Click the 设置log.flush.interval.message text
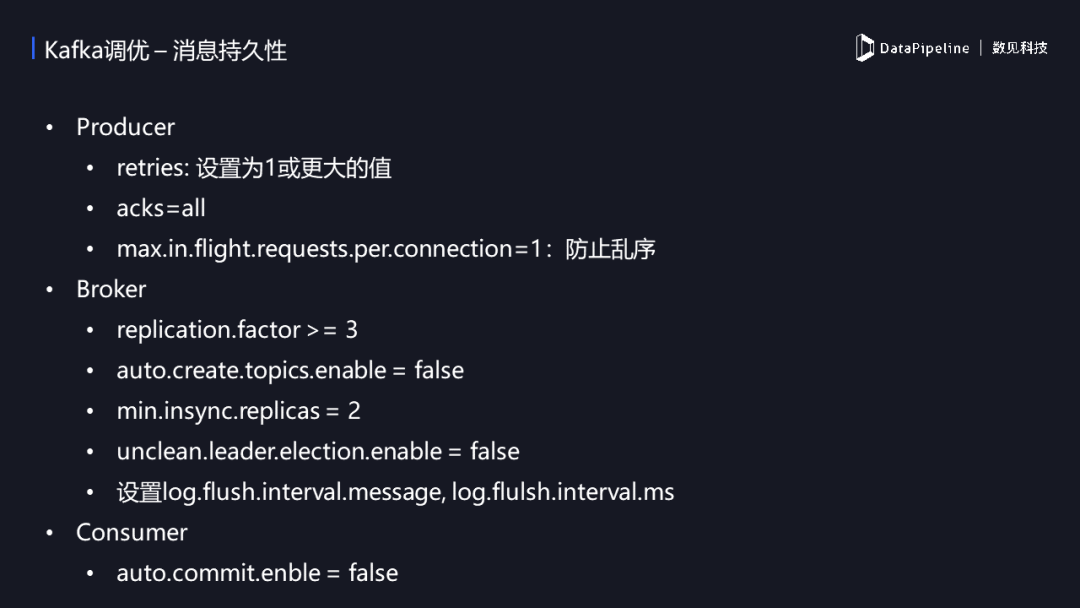Viewport: 1080px width, 608px height. [279, 492]
